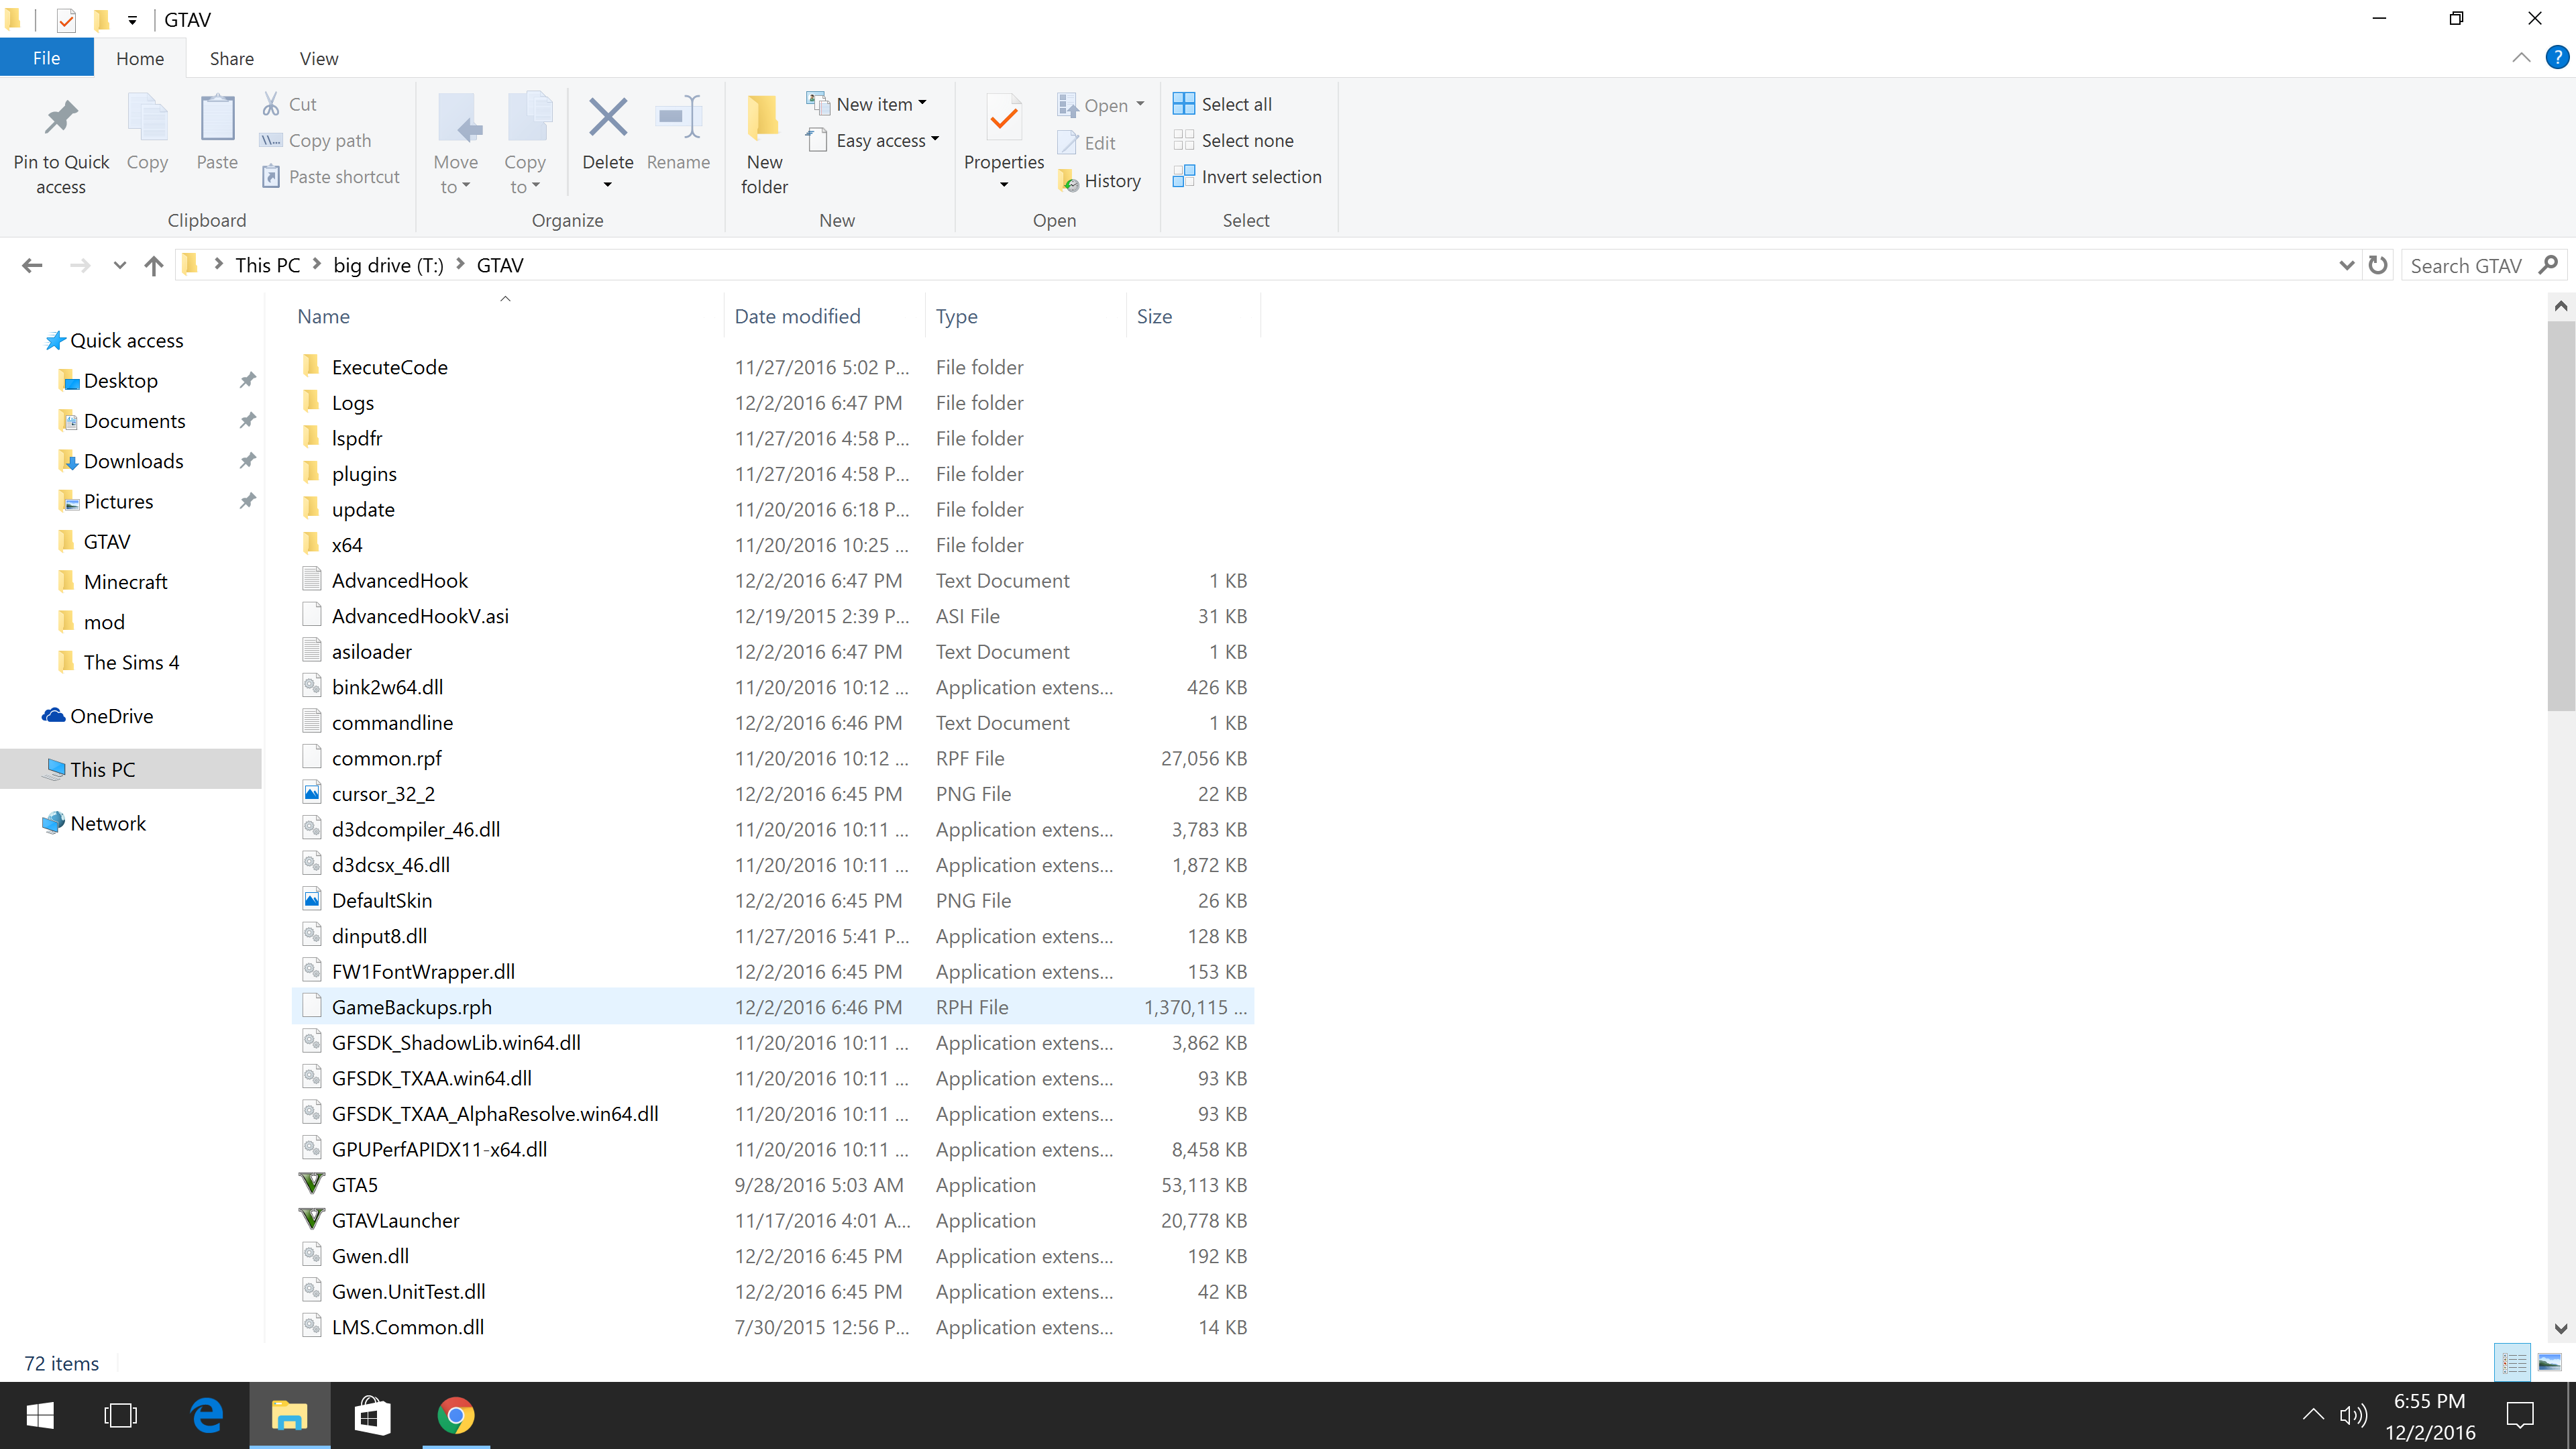Open the address bar history dropdown
This screenshot has width=2576, height=1449.
[x=2346, y=265]
